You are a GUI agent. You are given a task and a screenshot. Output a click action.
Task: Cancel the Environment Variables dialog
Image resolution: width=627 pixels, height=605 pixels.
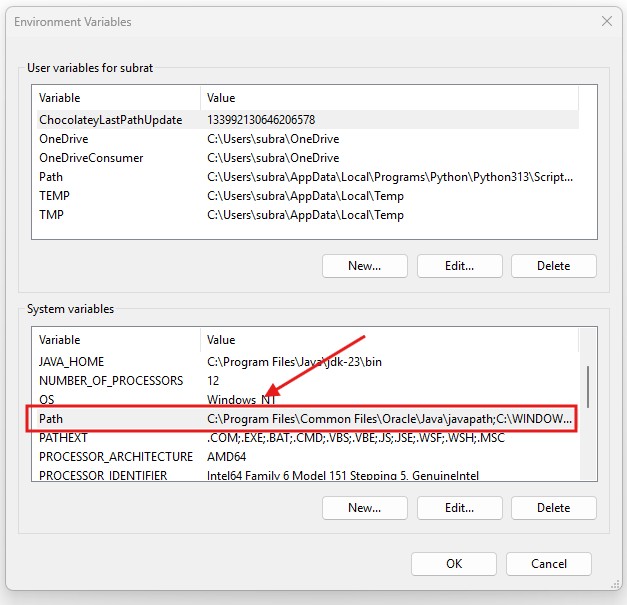[548, 564]
